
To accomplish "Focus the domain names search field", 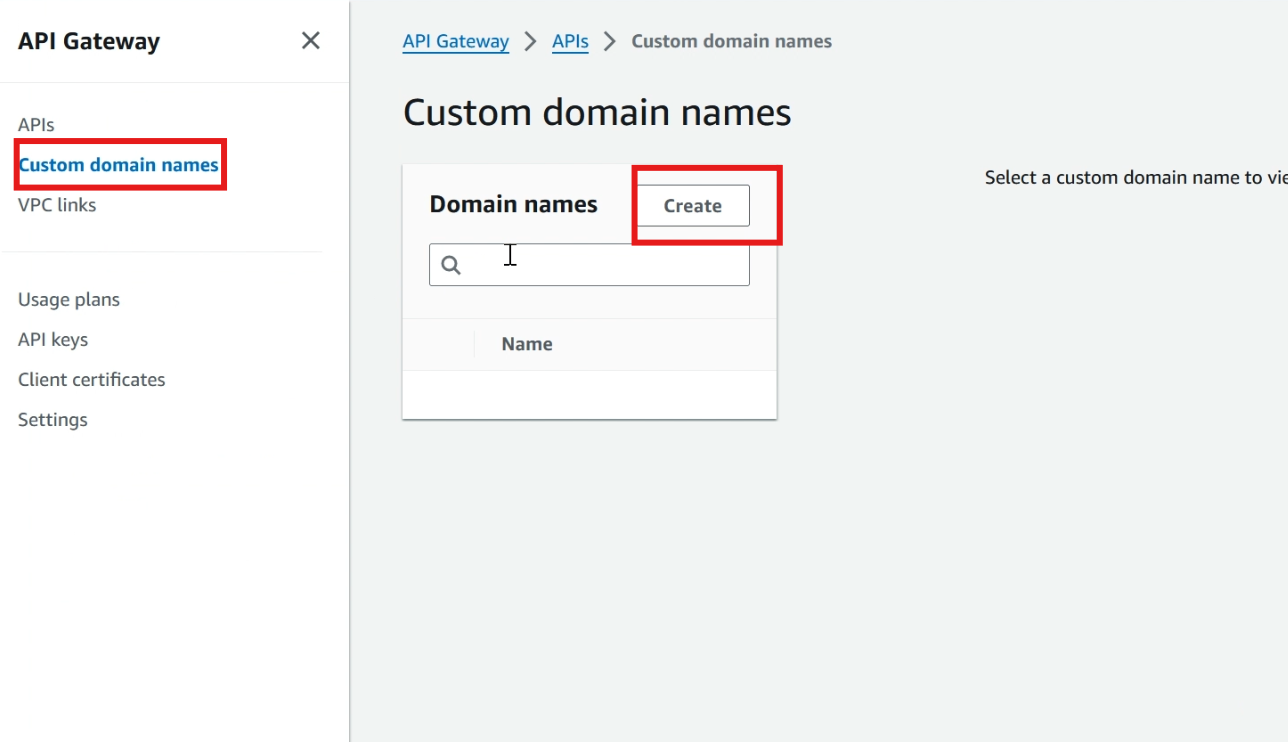I will pyautogui.click(x=589, y=265).
